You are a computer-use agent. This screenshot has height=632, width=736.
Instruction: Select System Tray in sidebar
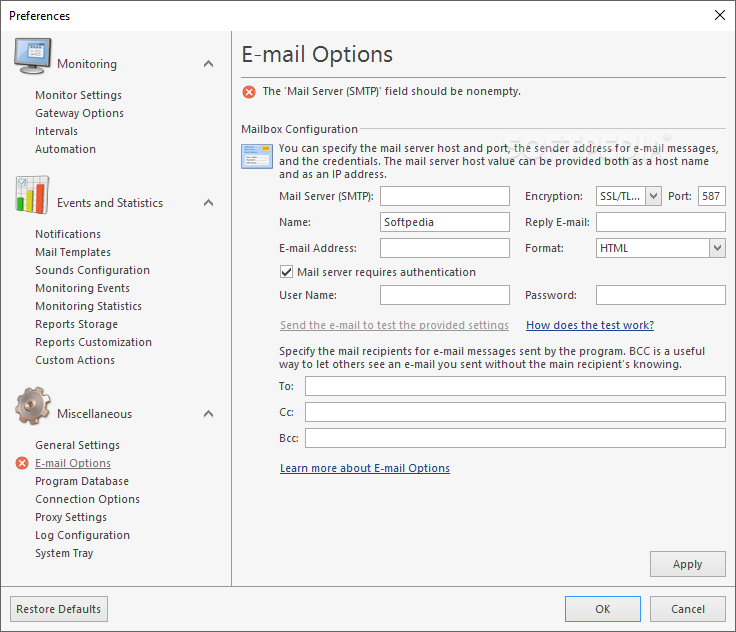click(x=64, y=553)
